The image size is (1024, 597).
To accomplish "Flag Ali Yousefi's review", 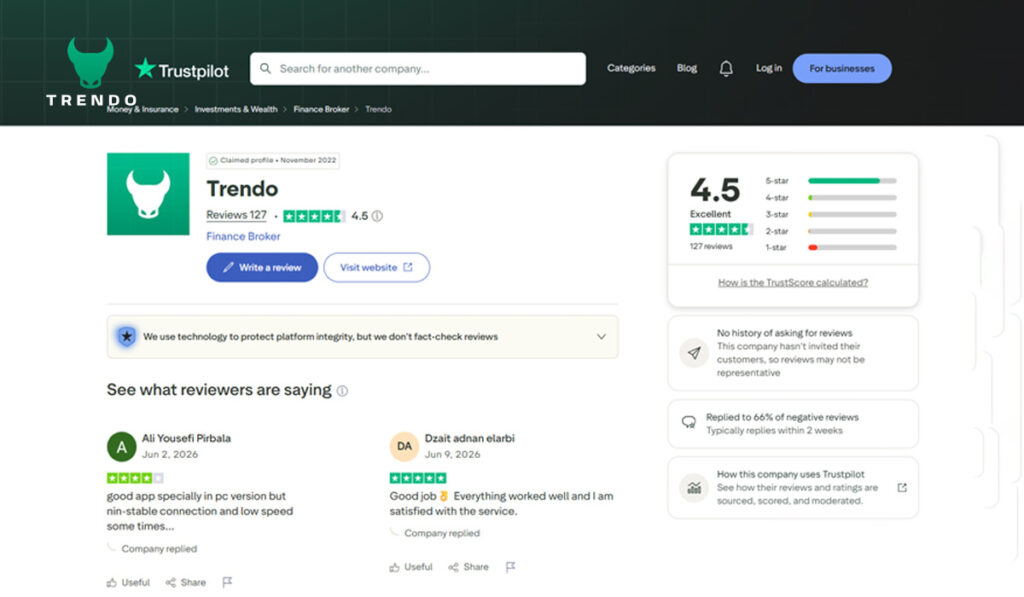I will tap(227, 582).
